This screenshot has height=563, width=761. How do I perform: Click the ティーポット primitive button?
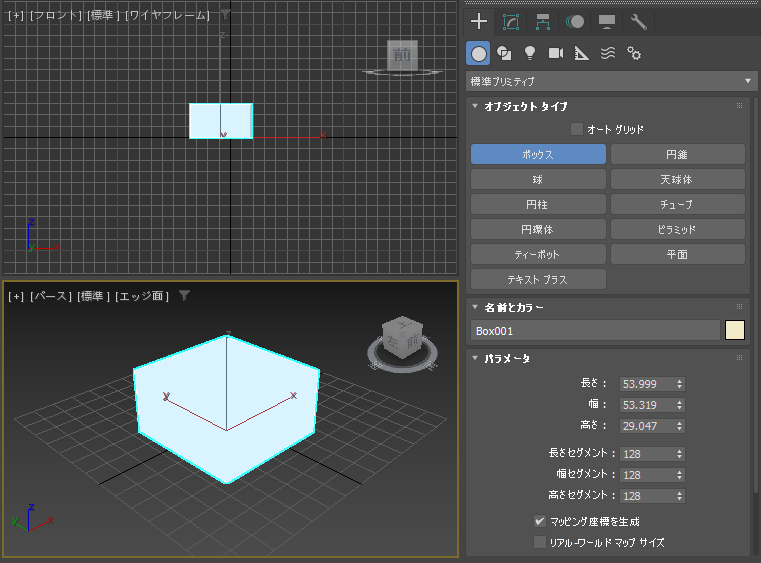[x=538, y=254]
